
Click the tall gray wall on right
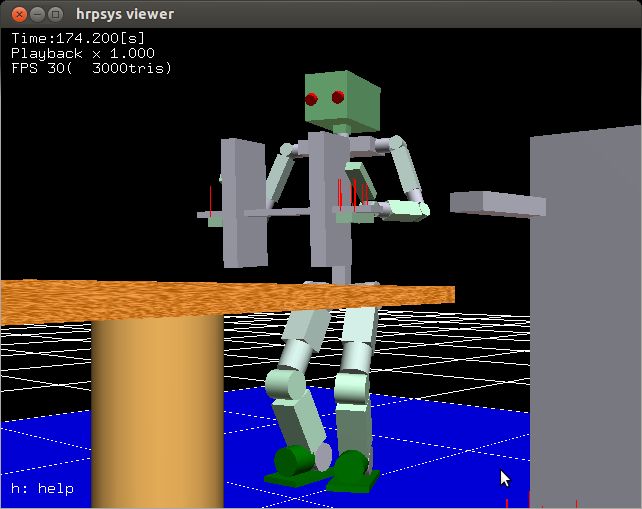[x=587, y=320]
